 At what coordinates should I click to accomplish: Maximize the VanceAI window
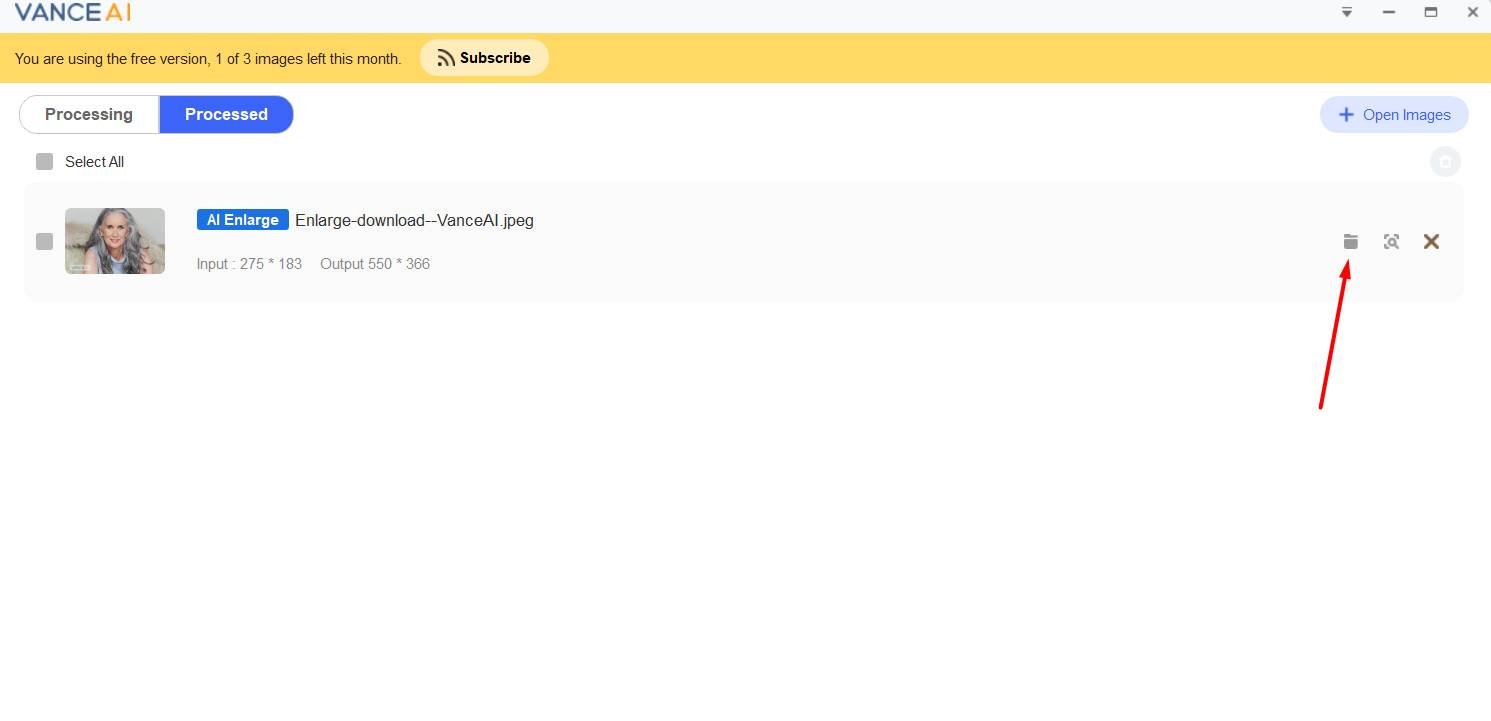pos(1431,12)
